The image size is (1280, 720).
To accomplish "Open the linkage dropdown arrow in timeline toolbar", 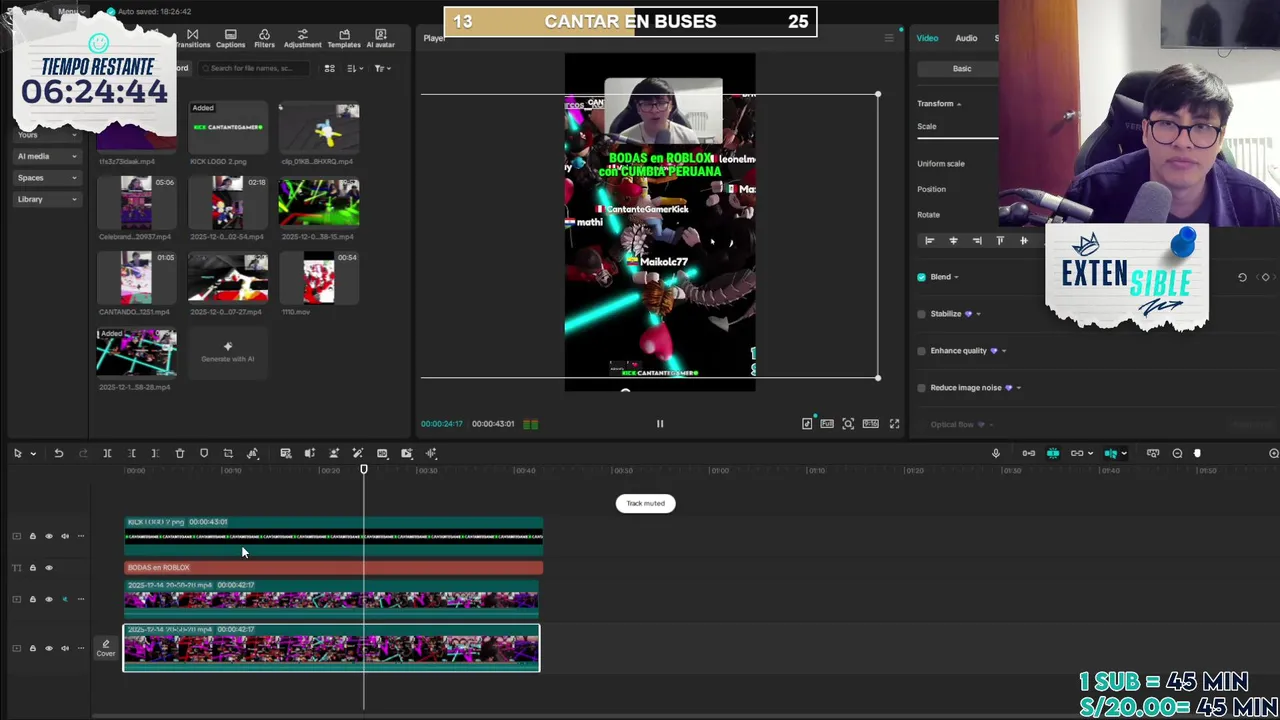I will pyautogui.click(x=1090, y=454).
